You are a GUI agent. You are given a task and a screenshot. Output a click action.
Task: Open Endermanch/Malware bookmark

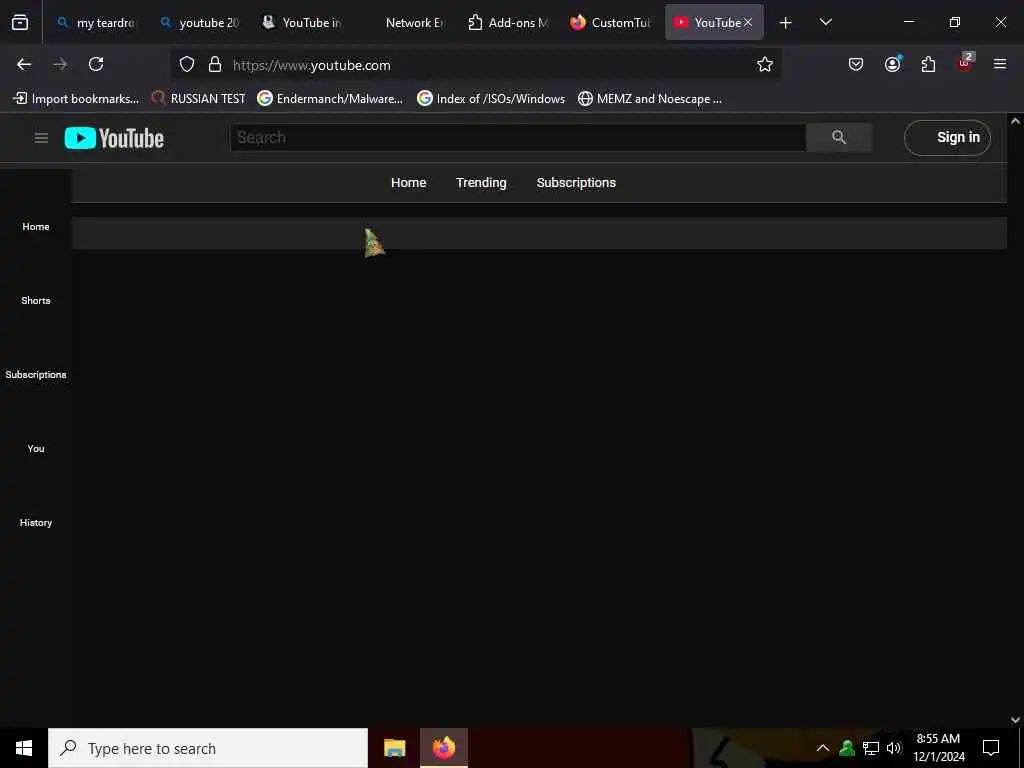coord(330,99)
